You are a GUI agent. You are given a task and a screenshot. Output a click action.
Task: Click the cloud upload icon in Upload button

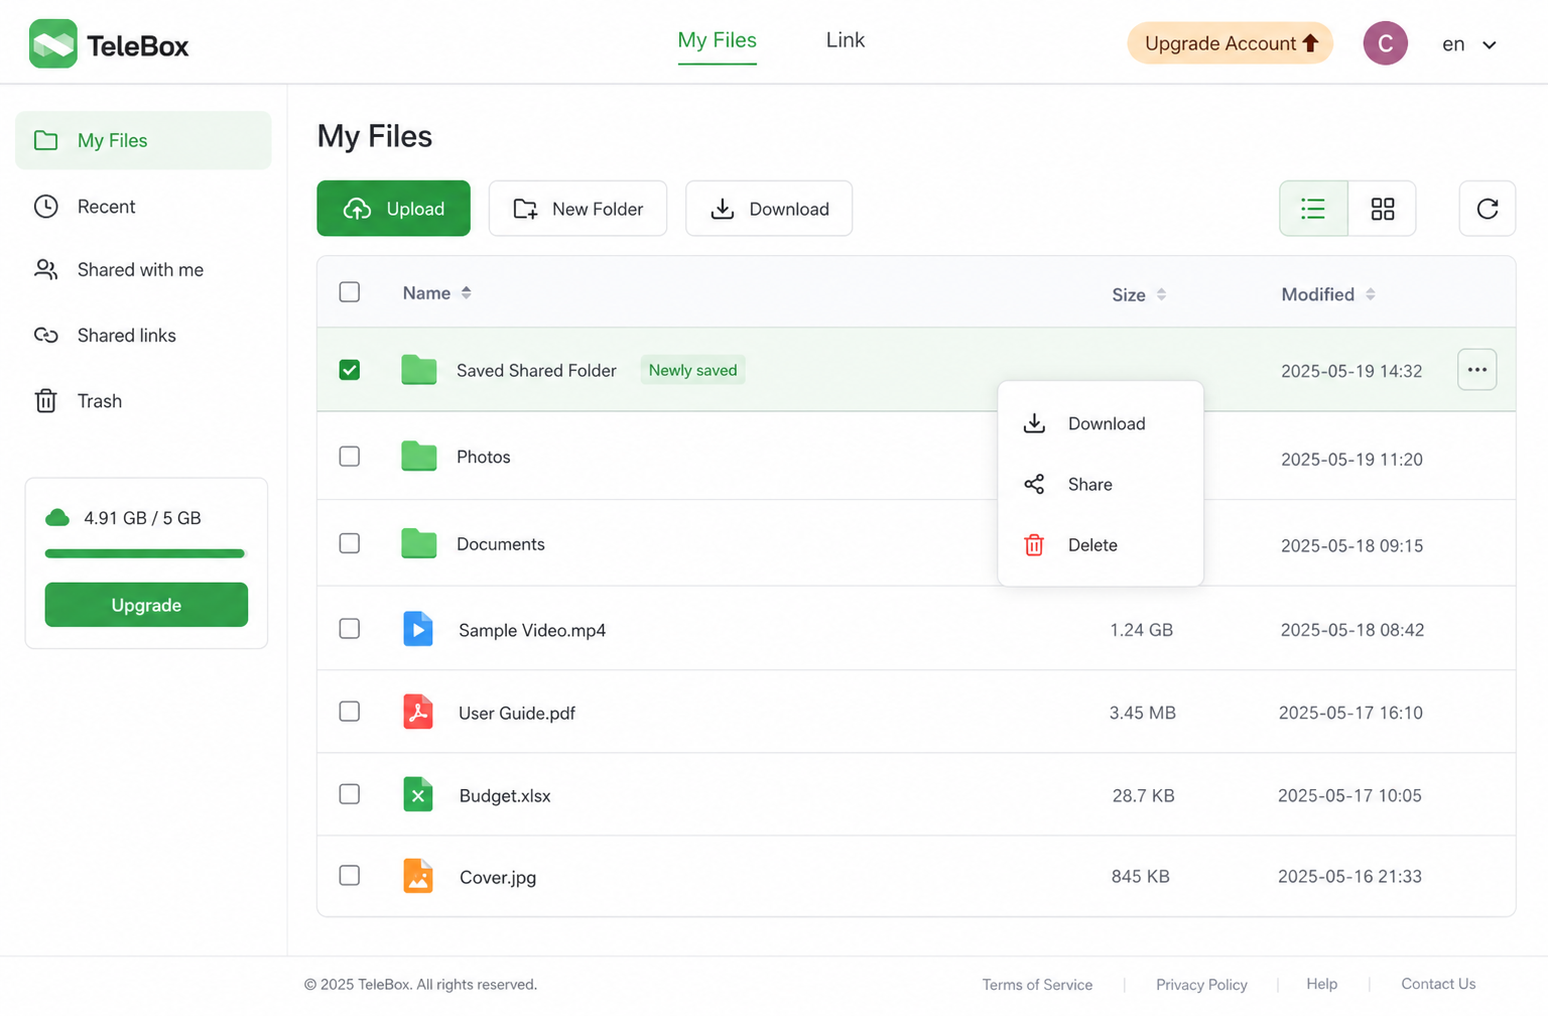tap(357, 208)
